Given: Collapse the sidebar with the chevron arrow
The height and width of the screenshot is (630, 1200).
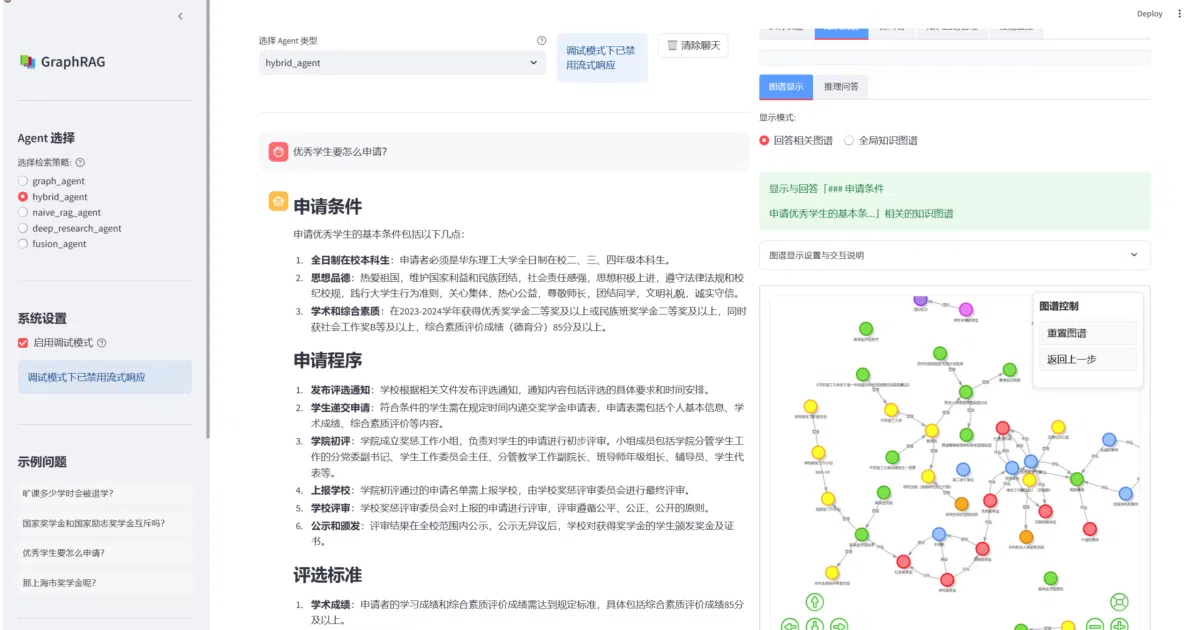Looking at the screenshot, I should point(180,16).
